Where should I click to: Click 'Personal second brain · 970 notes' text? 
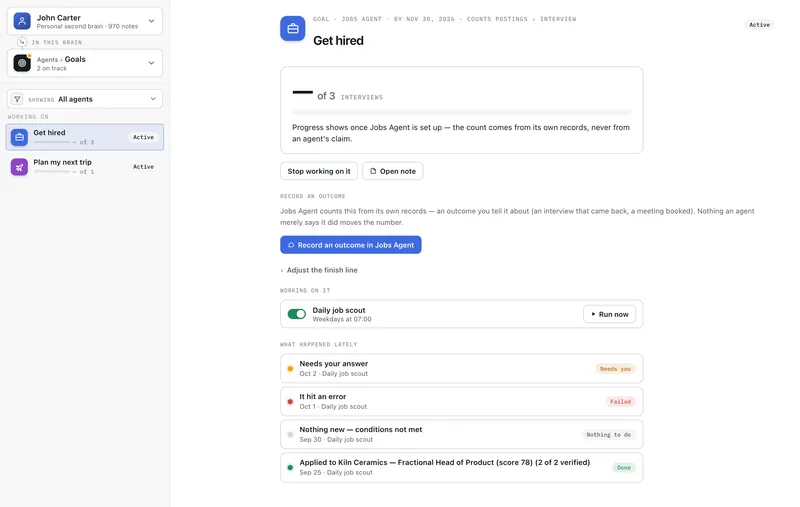[87, 27]
